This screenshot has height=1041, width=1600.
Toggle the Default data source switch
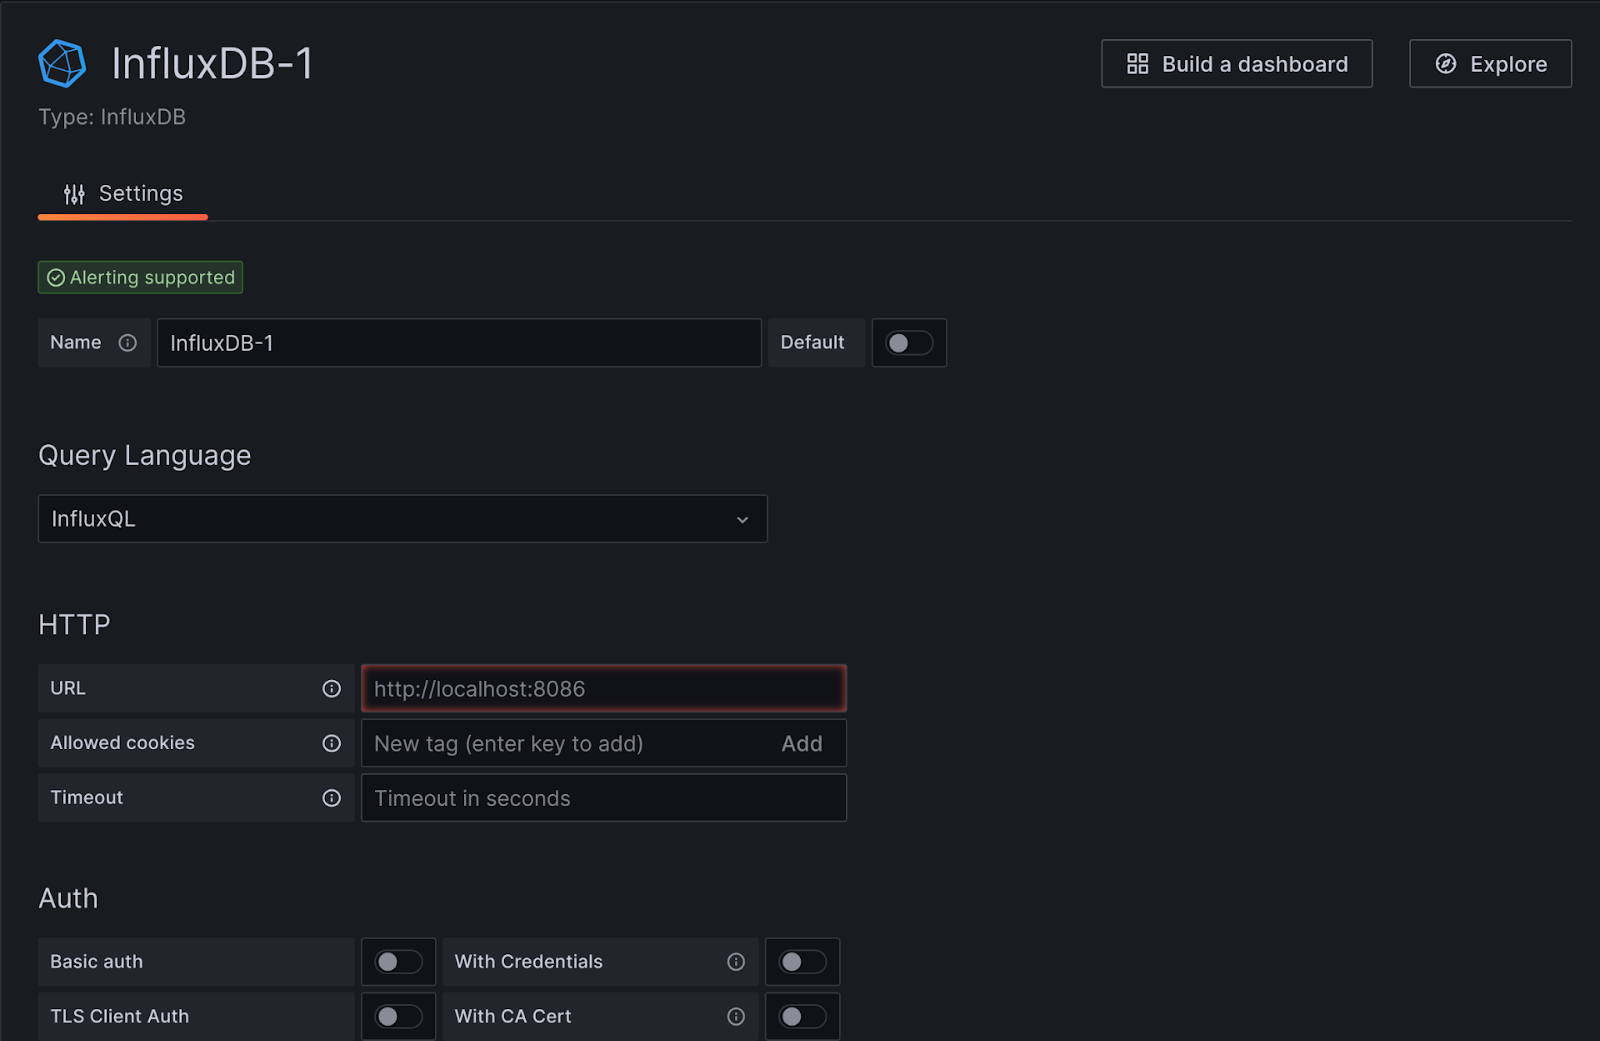[909, 343]
